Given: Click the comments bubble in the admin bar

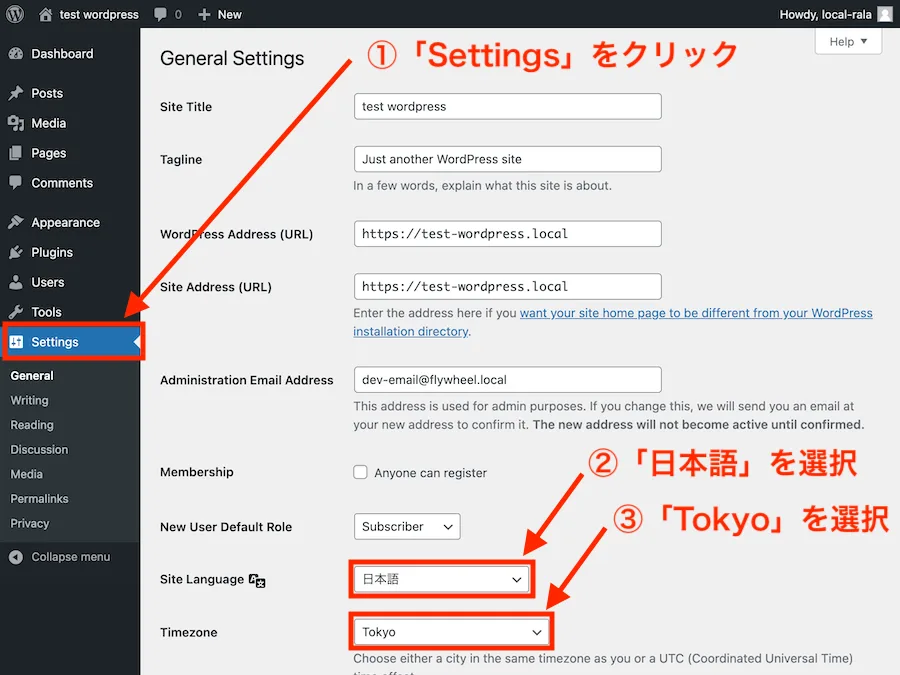Looking at the screenshot, I should (x=160, y=14).
